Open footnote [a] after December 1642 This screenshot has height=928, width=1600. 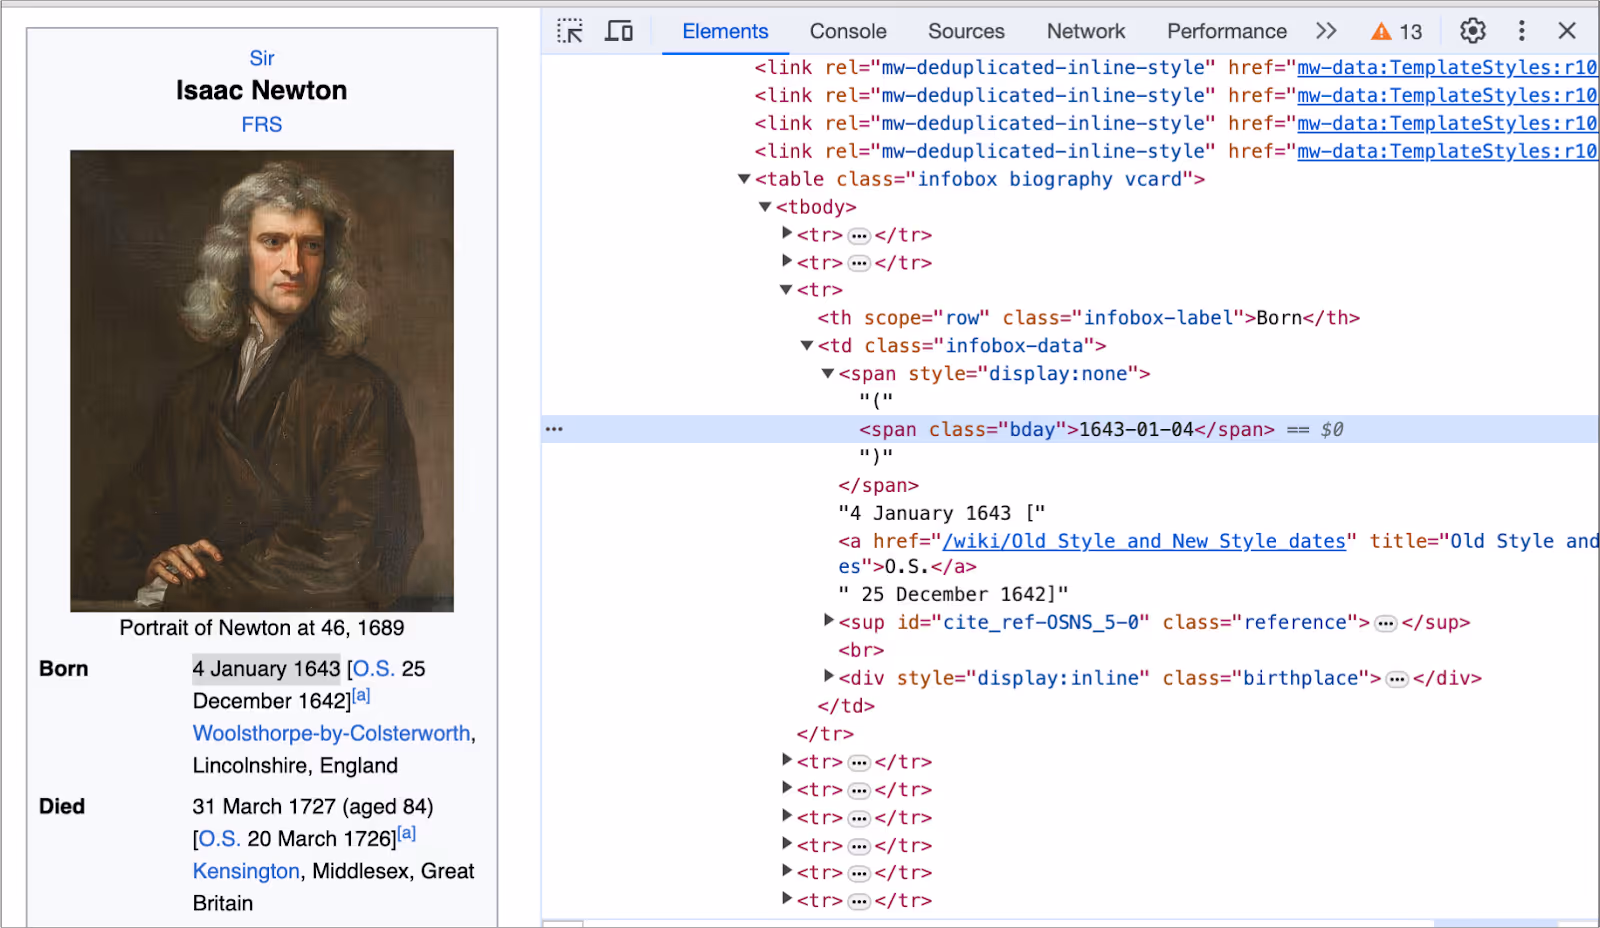pyautogui.click(x=361, y=695)
